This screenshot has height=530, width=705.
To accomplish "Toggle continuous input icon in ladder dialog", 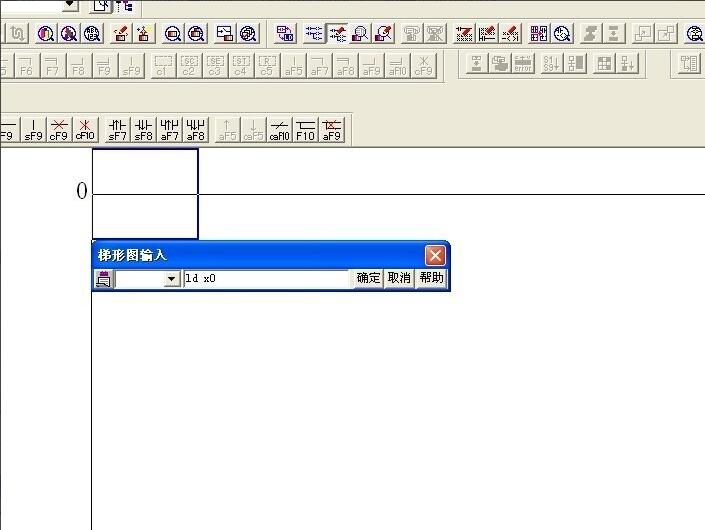I will click(x=103, y=279).
